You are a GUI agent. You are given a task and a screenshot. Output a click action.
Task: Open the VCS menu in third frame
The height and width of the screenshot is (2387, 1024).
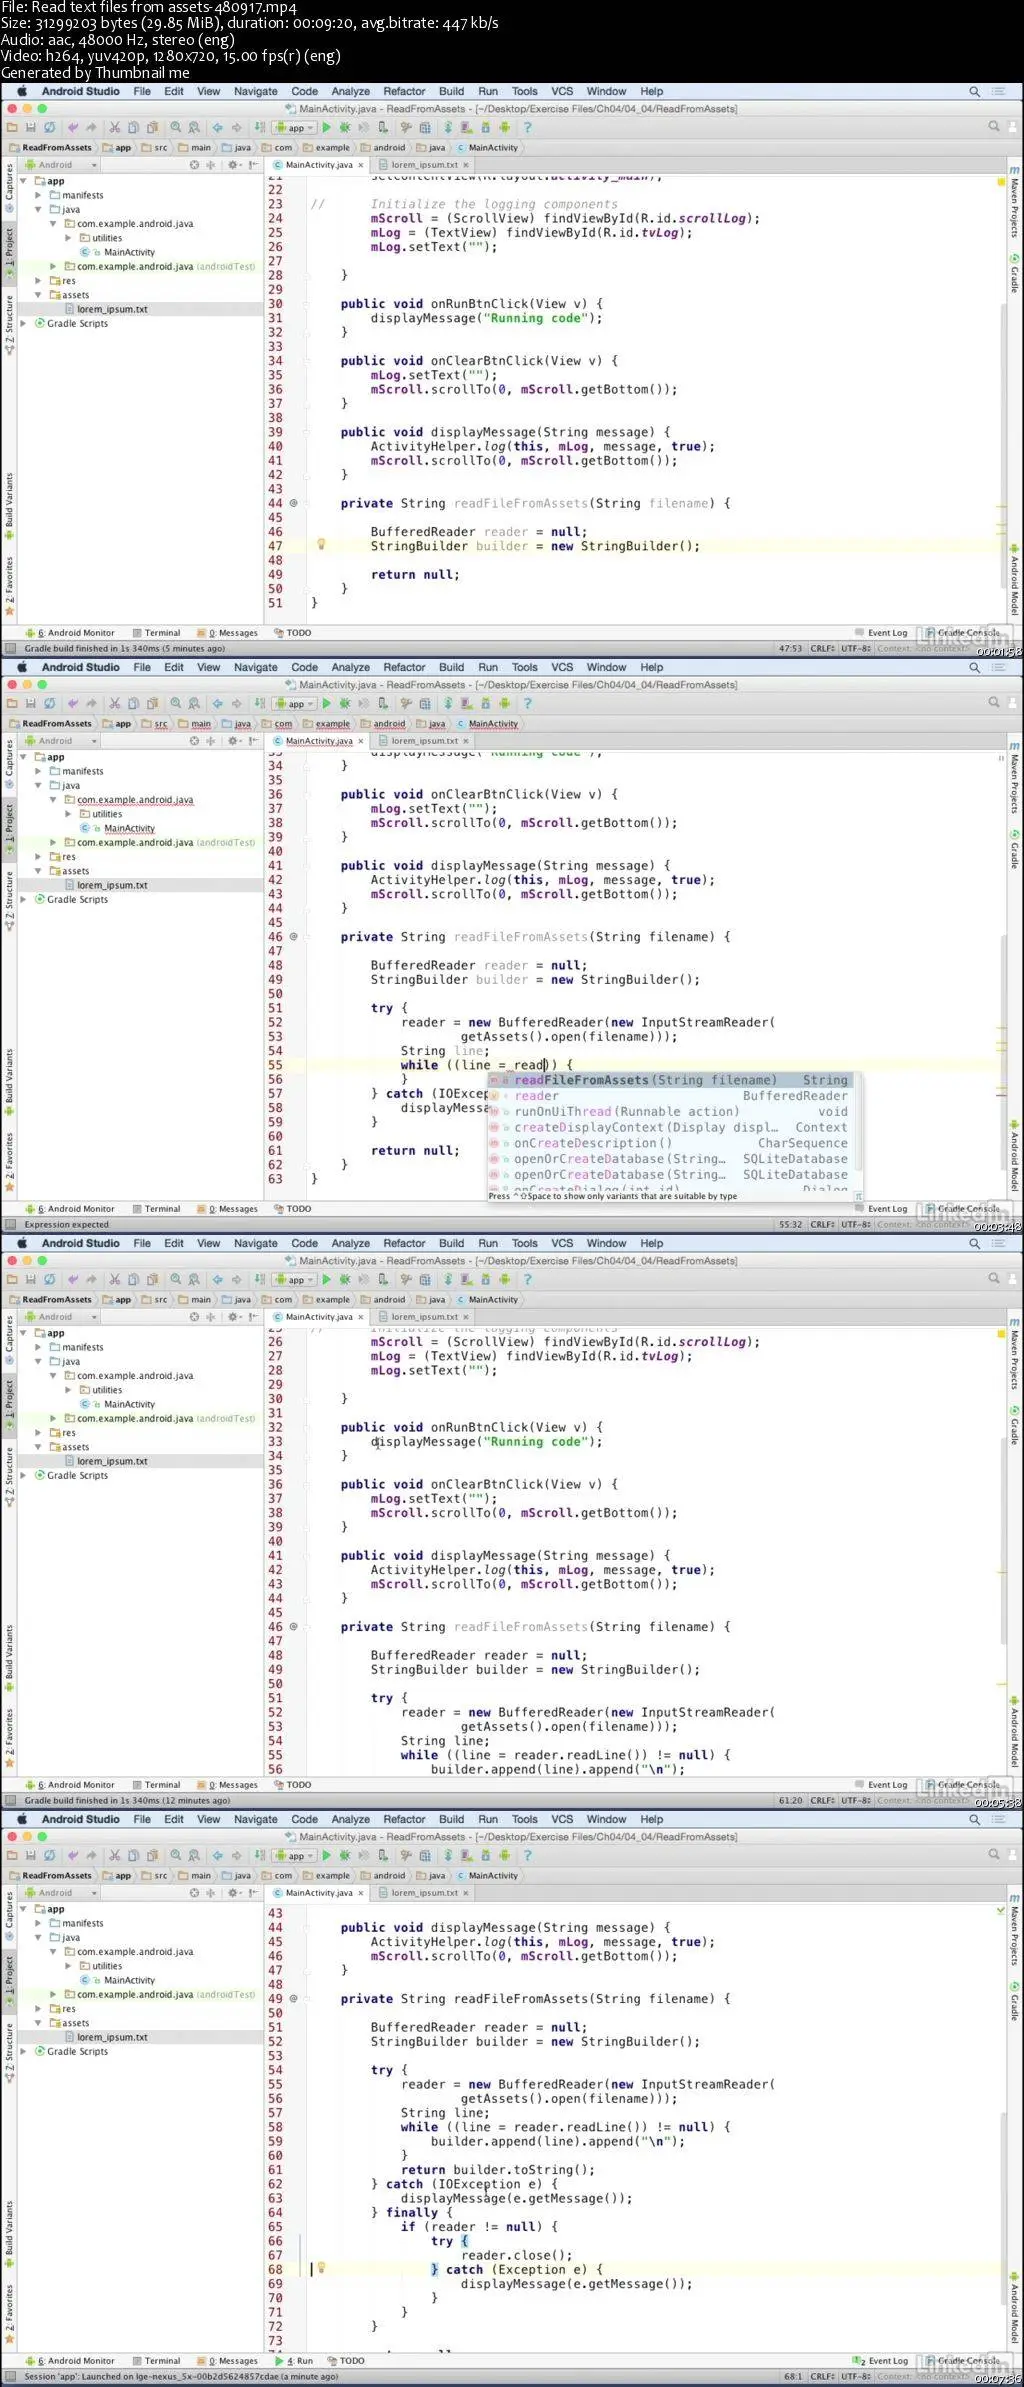pyautogui.click(x=562, y=1243)
